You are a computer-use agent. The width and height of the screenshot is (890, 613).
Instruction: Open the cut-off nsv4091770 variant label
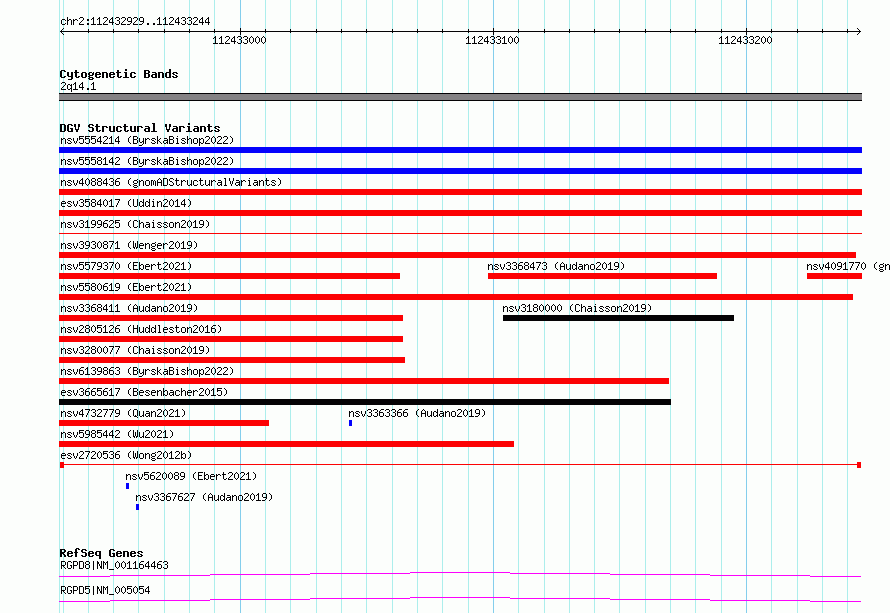848,266
